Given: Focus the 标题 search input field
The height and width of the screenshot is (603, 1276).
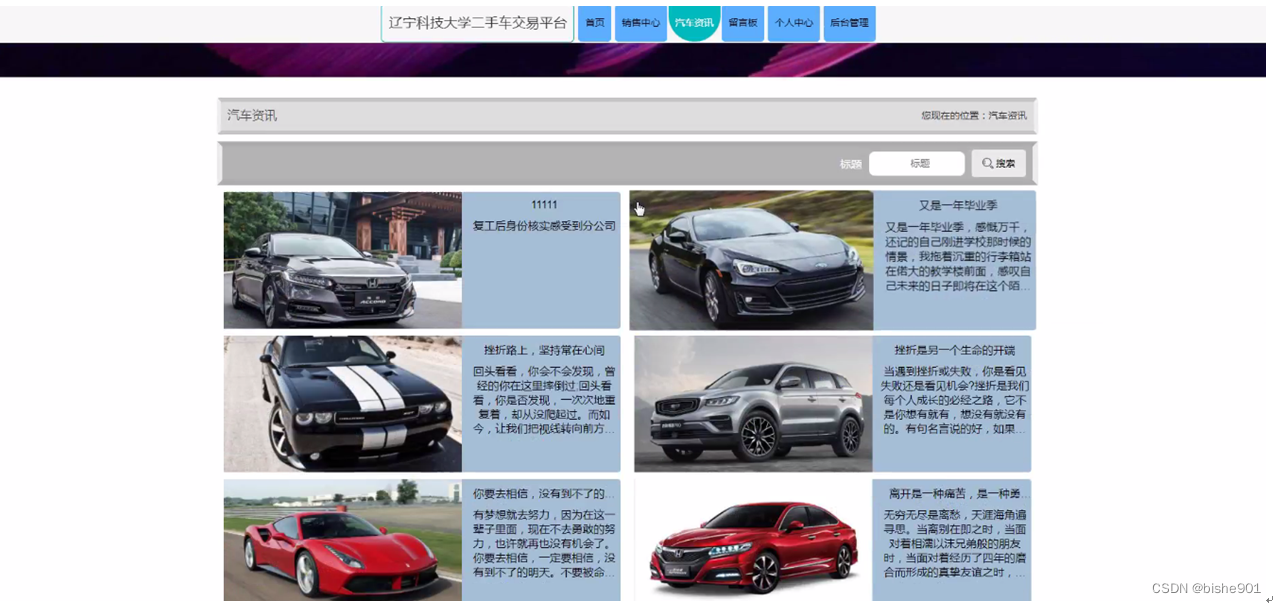Looking at the screenshot, I should coord(917,163).
